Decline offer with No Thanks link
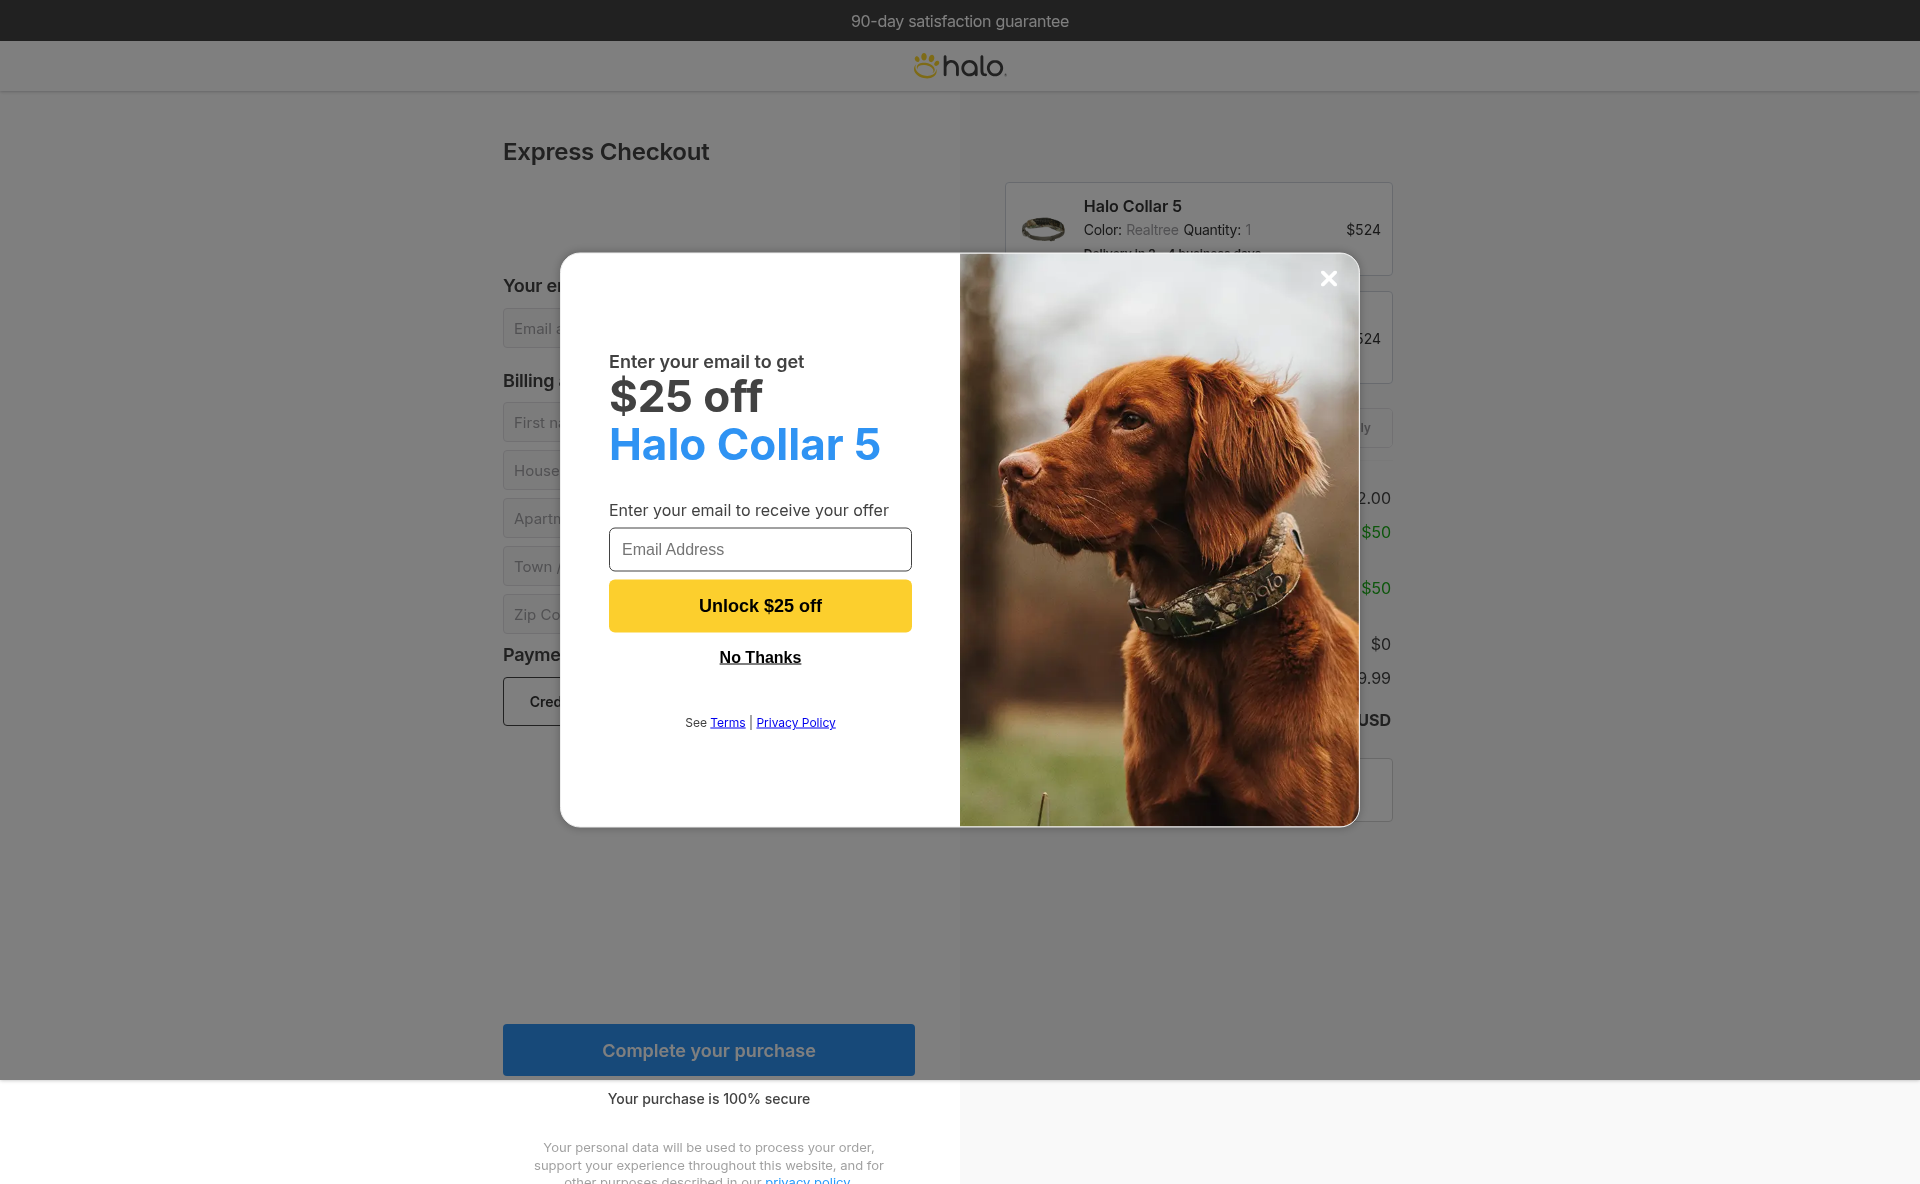The width and height of the screenshot is (1920, 1184). 760,657
